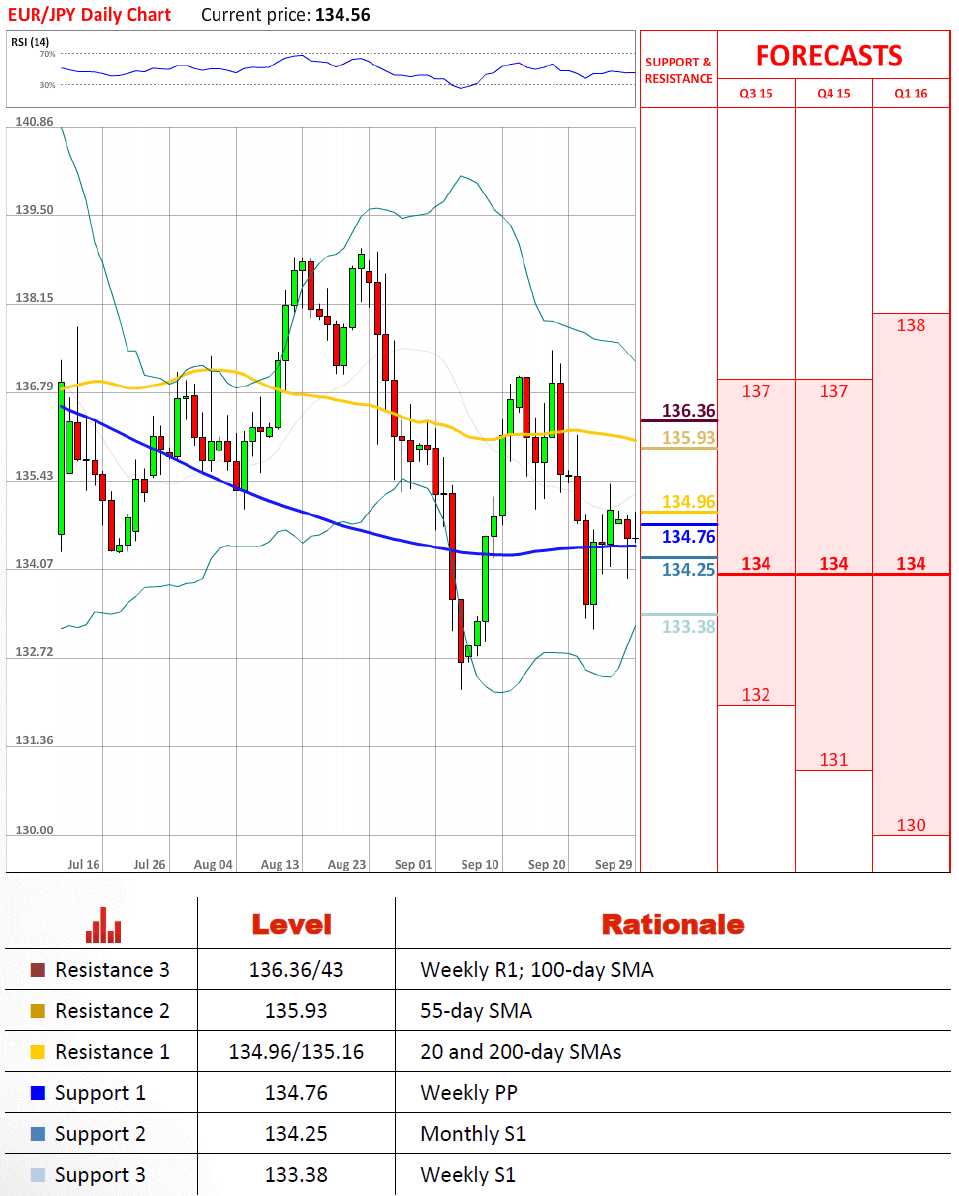The width and height of the screenshot is (959, 1196).
Task: Click the 130.00 price axis label
Action: [x=34, y=830]
